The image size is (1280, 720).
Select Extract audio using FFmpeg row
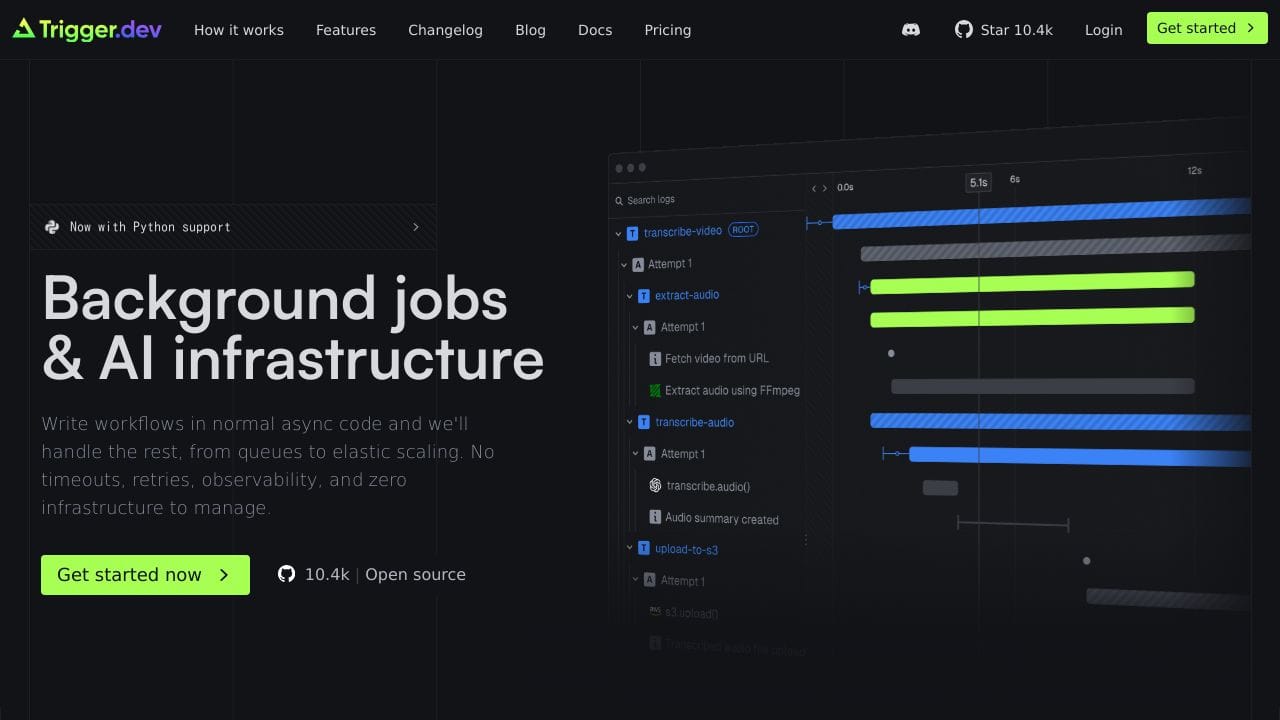coord(733,390)
